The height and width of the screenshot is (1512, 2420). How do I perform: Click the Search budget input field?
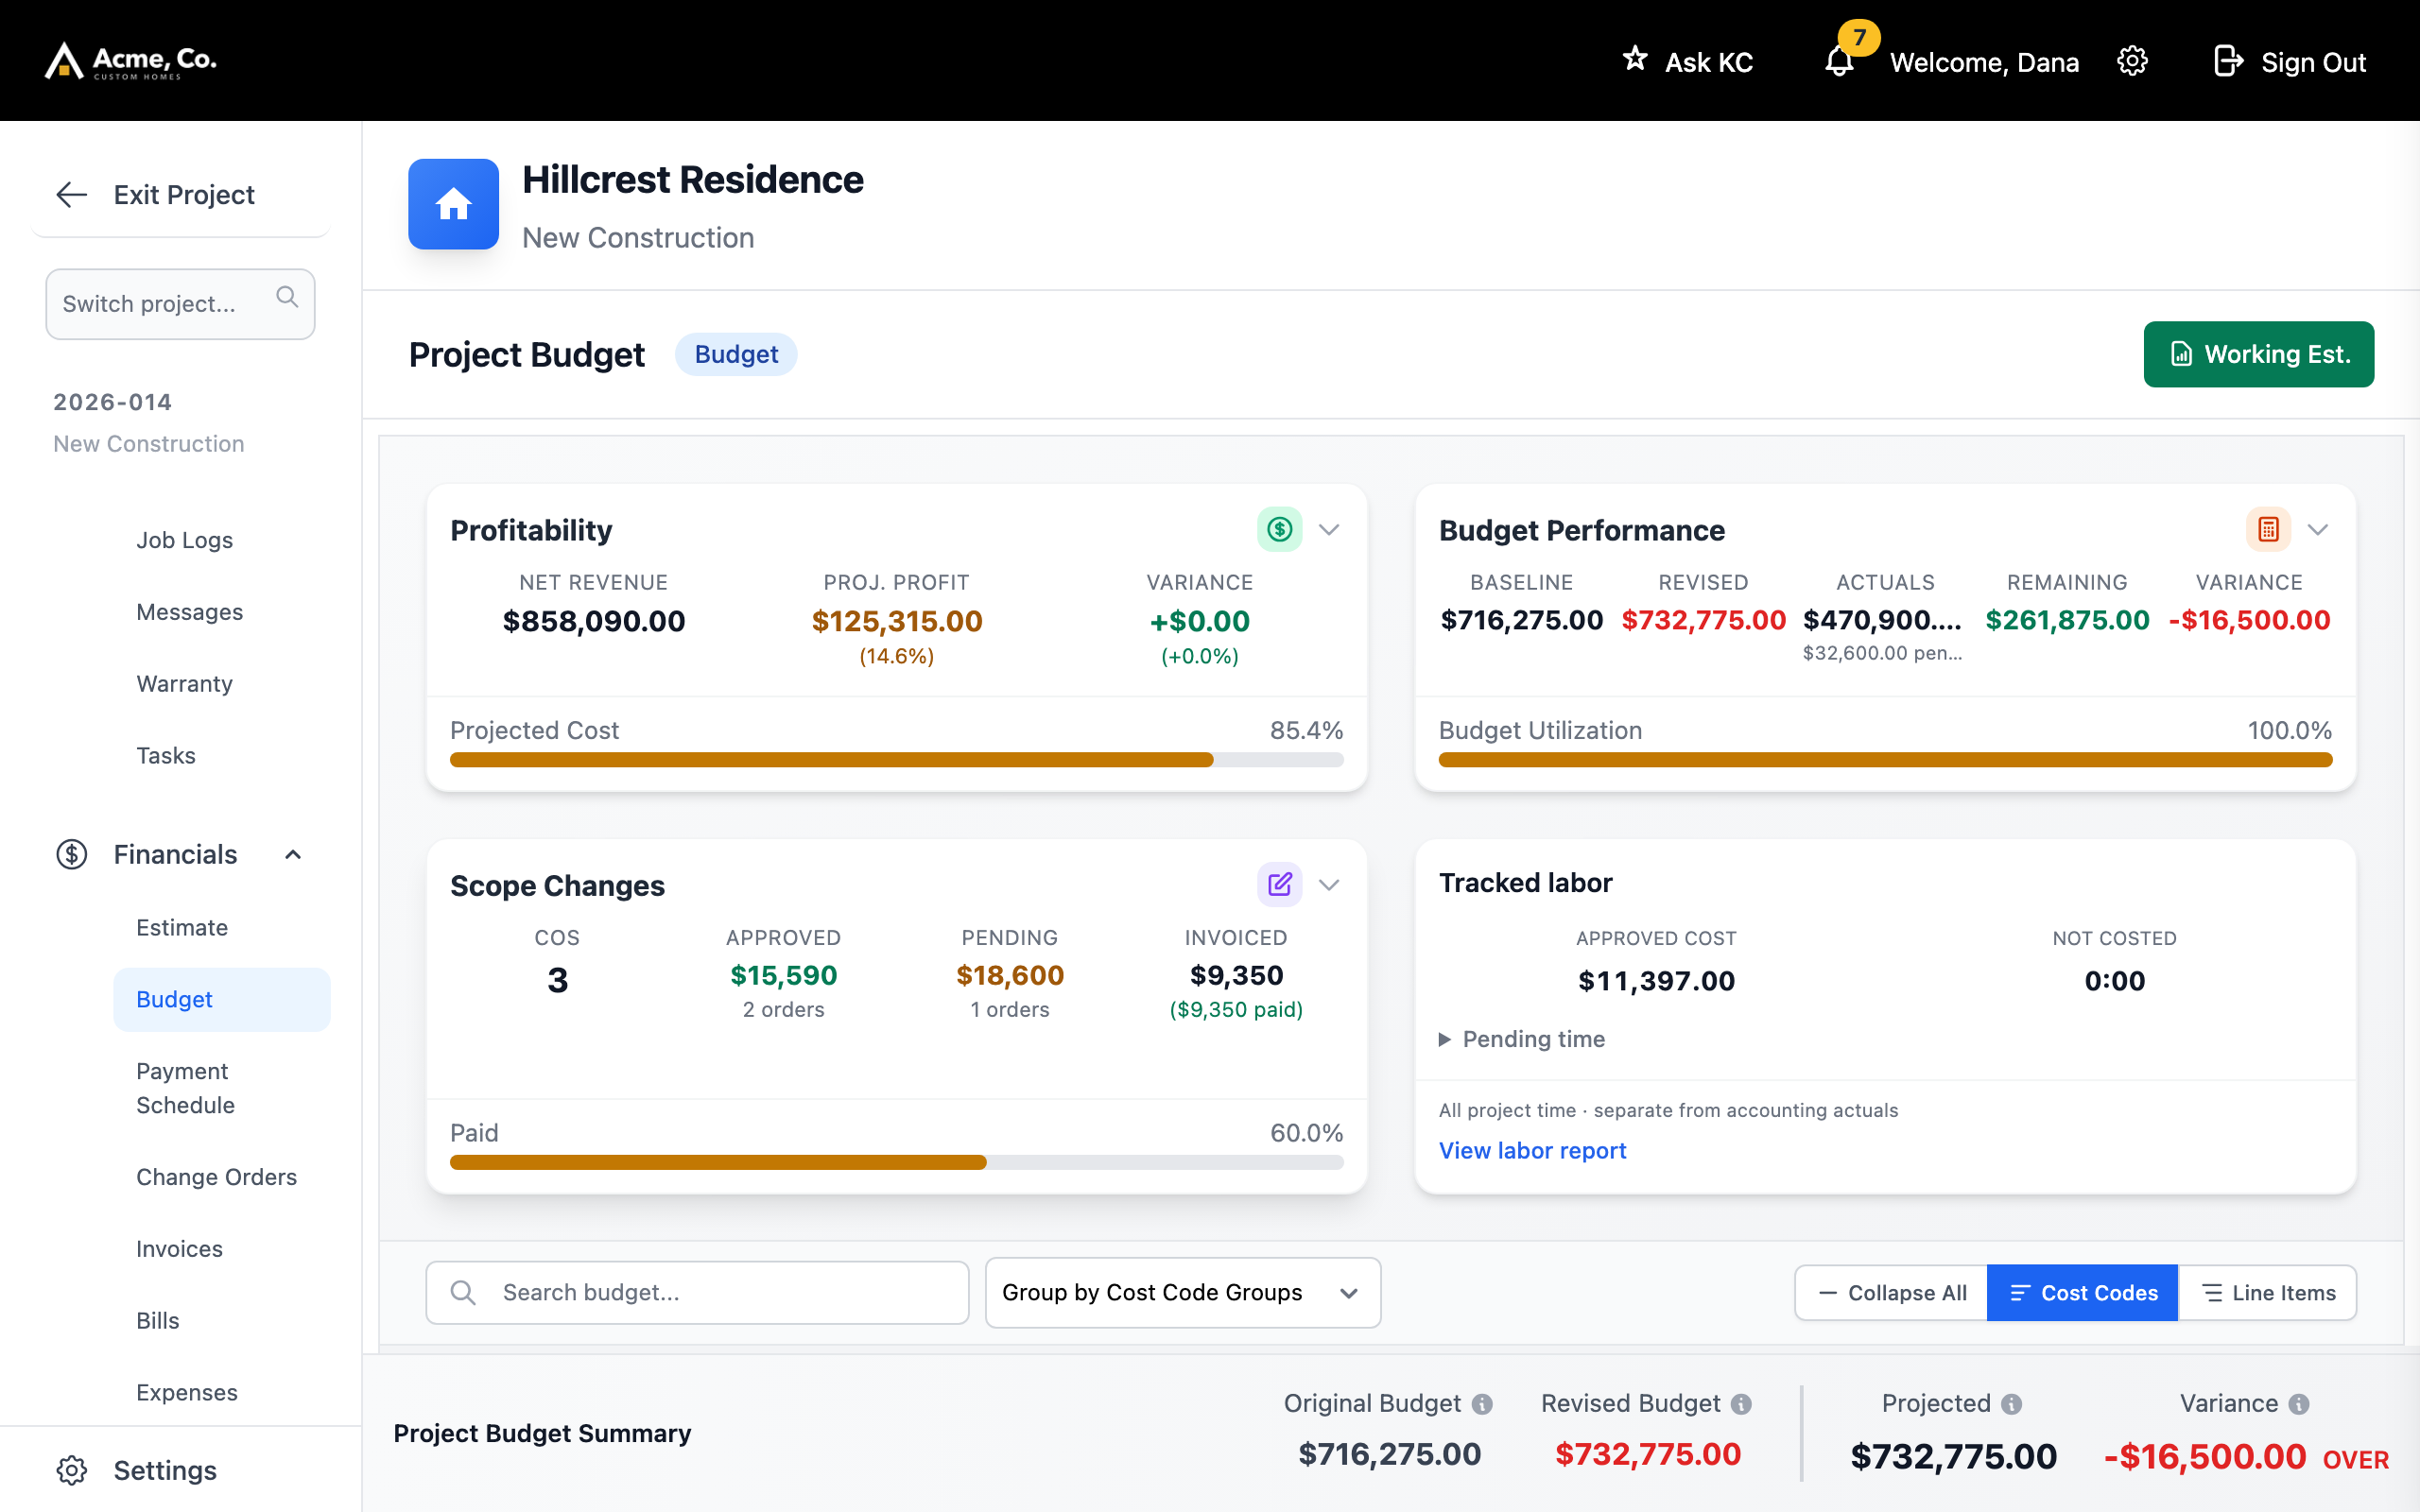tap(697, 1293)
